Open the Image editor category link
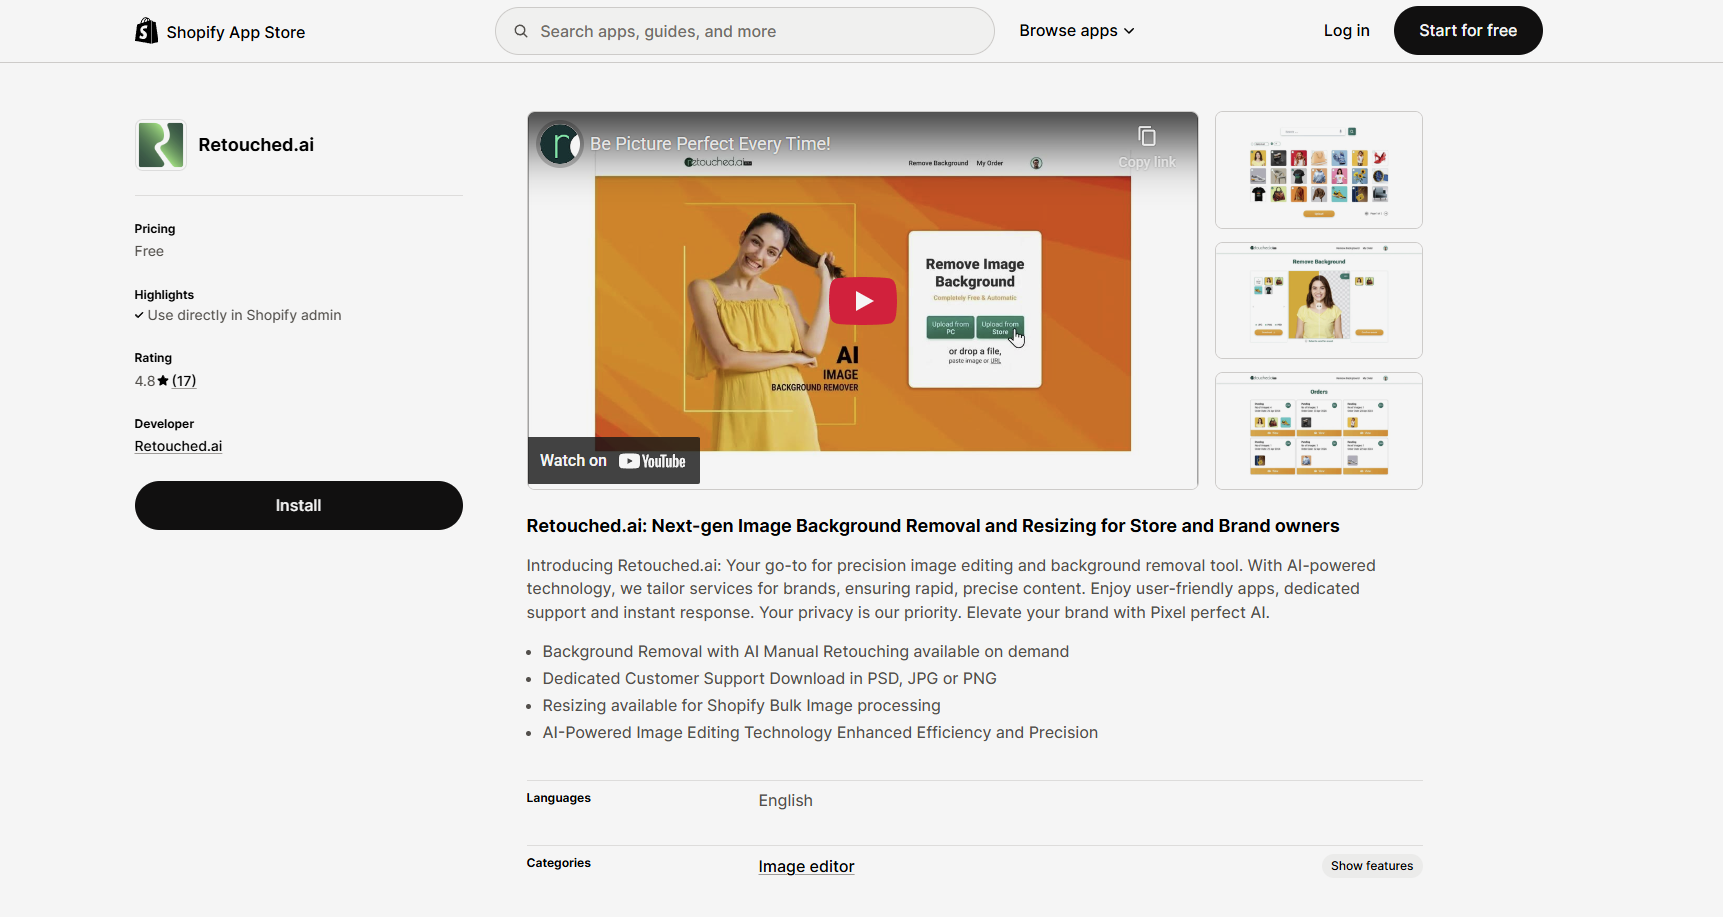 [806, 867]
